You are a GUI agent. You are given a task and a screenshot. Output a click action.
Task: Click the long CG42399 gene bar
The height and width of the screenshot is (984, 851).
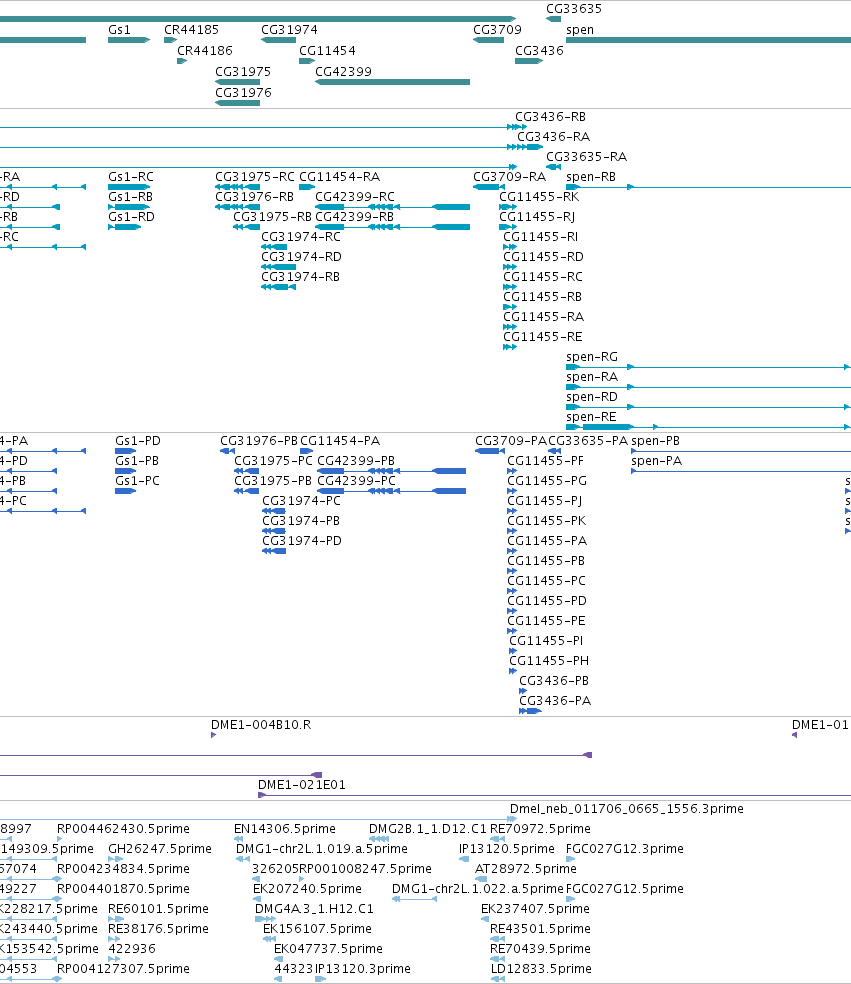[x=392, y=82]
